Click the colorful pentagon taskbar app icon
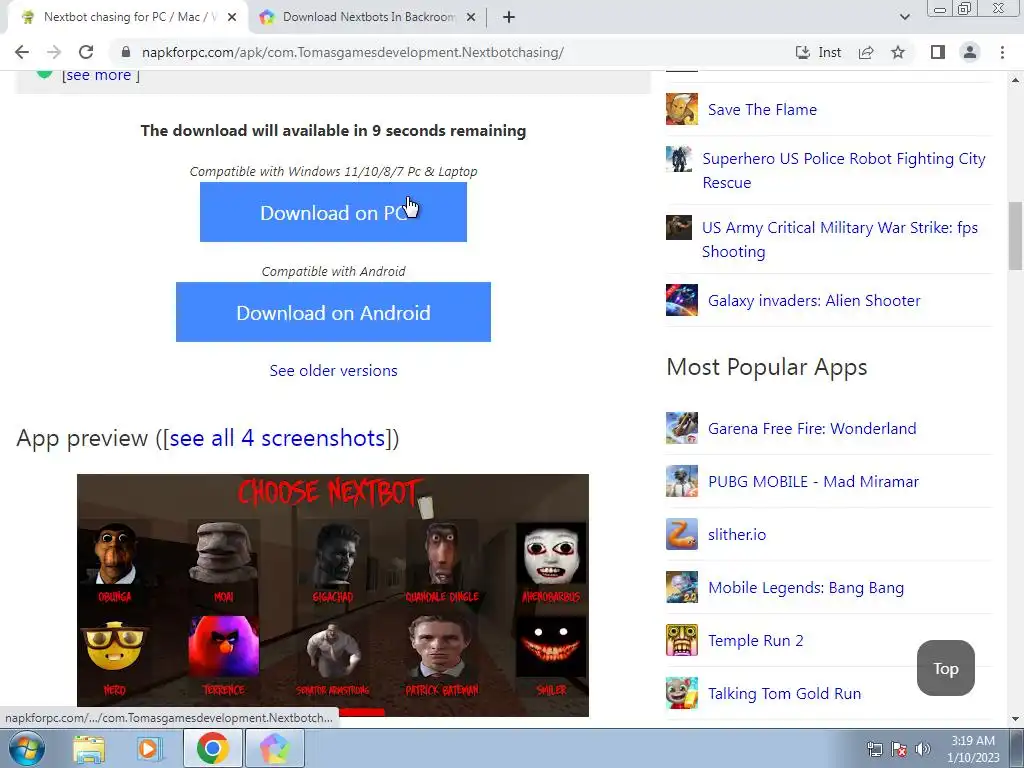This screenshot has height=768, width=1024. coord(274,748)
